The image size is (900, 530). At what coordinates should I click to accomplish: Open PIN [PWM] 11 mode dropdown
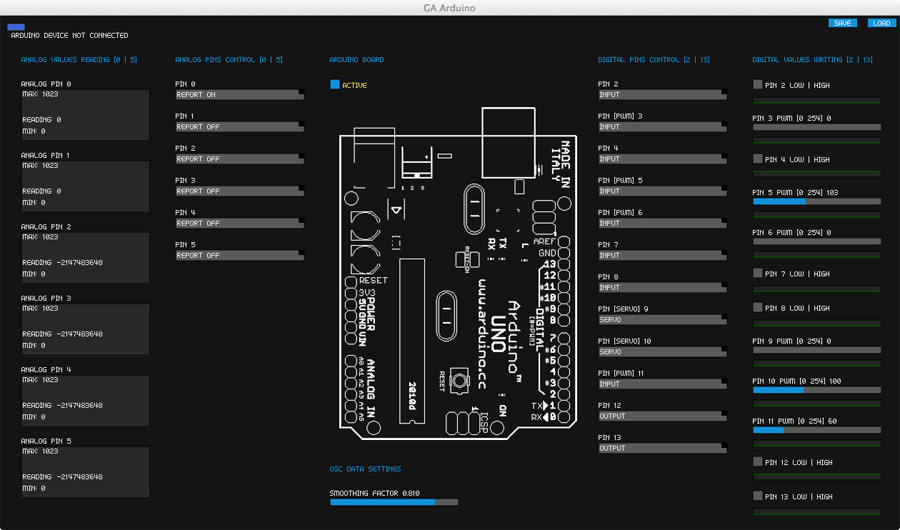pyautogui.click(x=662, y=384)
